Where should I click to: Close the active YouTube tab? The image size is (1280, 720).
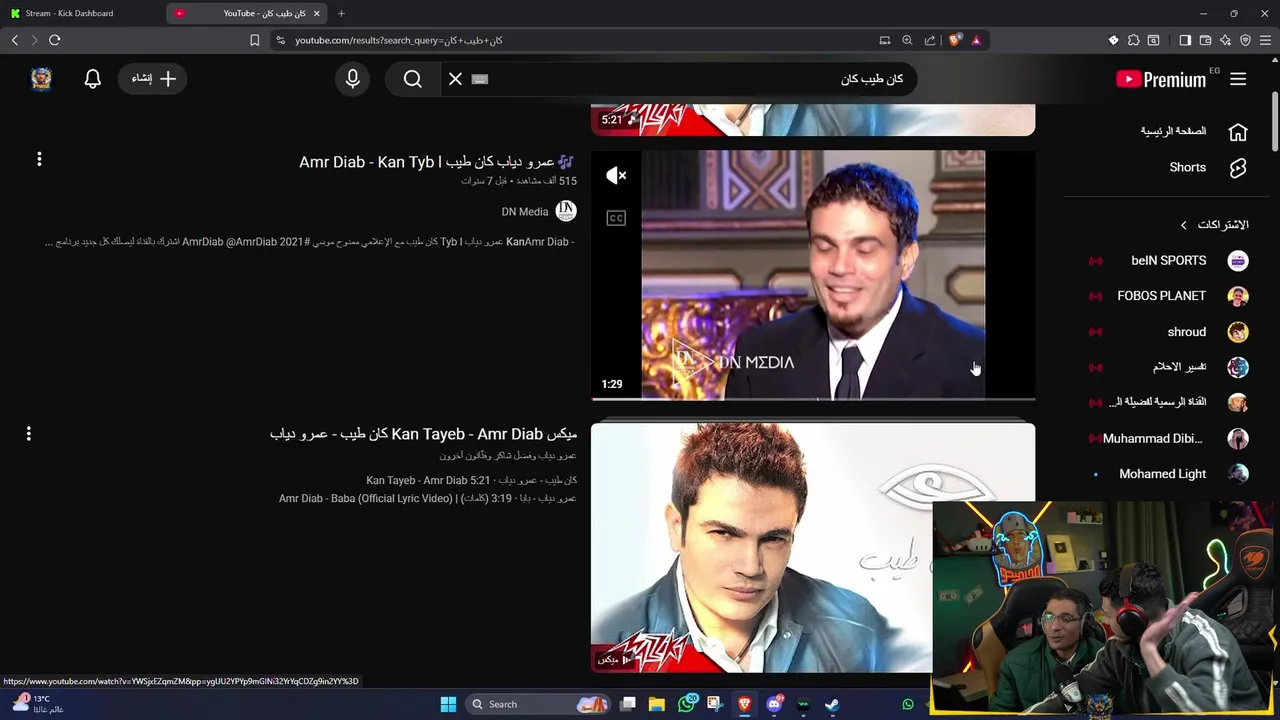(316, 13)
